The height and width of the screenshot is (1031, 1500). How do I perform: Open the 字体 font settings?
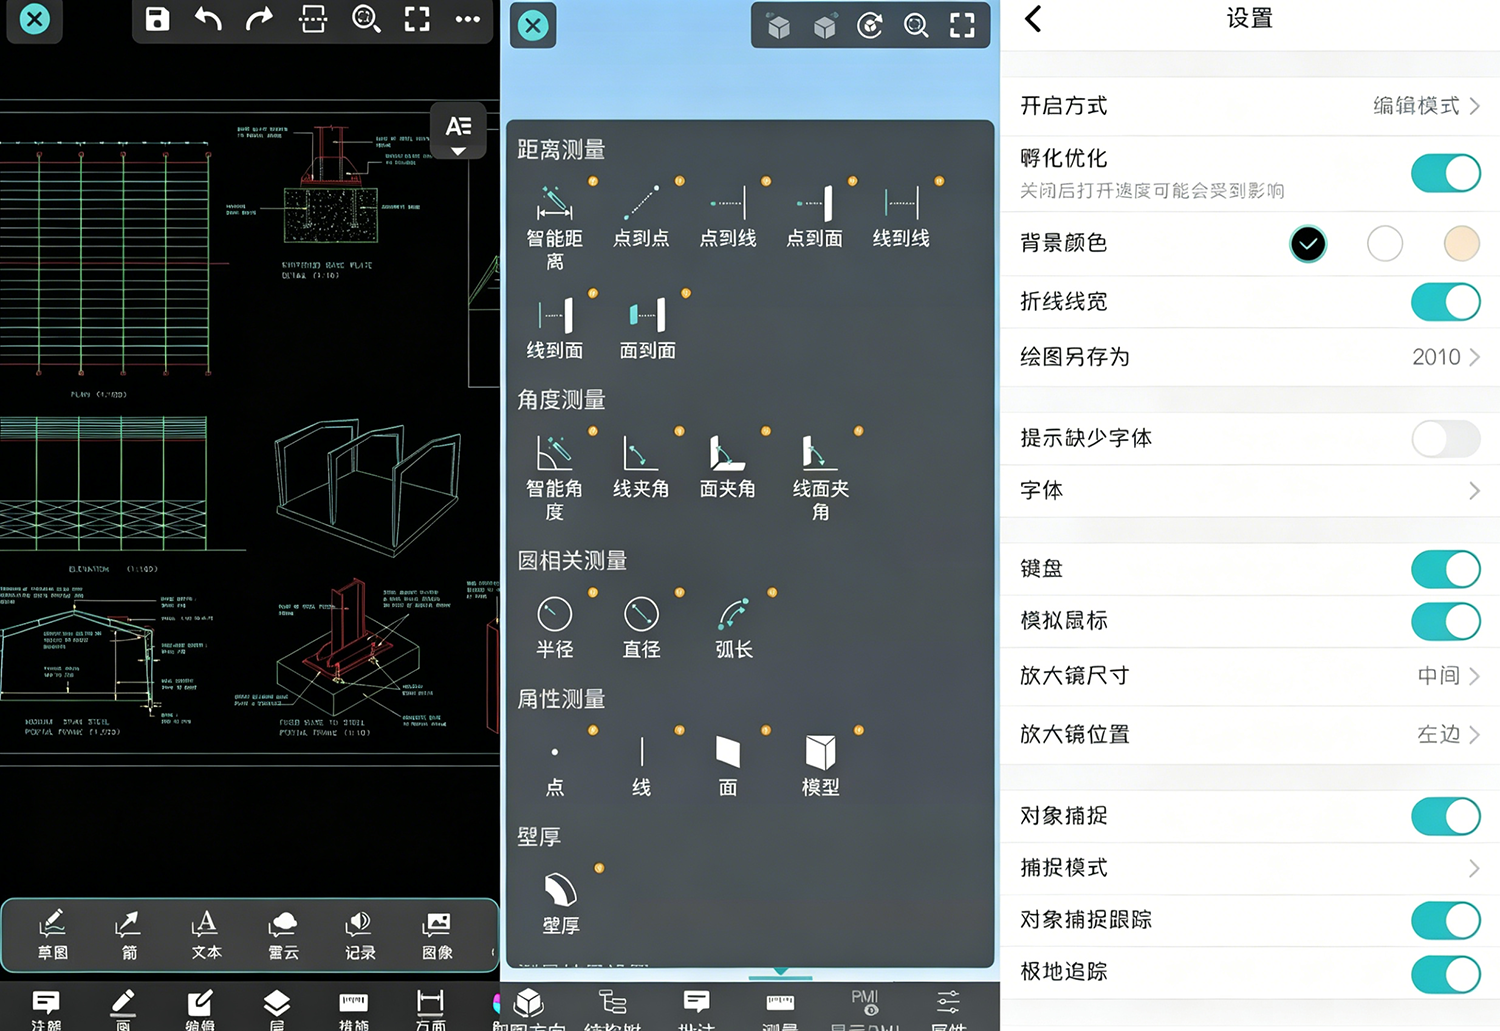tap(1250, 490)
